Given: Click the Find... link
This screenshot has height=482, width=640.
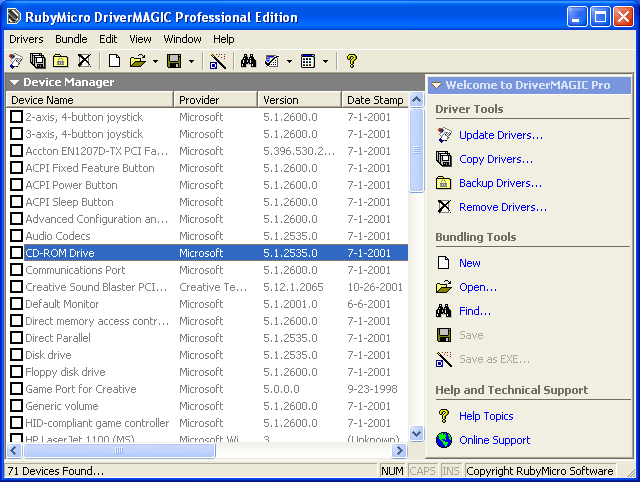Looking at the screenshot, I should (475, 311).
